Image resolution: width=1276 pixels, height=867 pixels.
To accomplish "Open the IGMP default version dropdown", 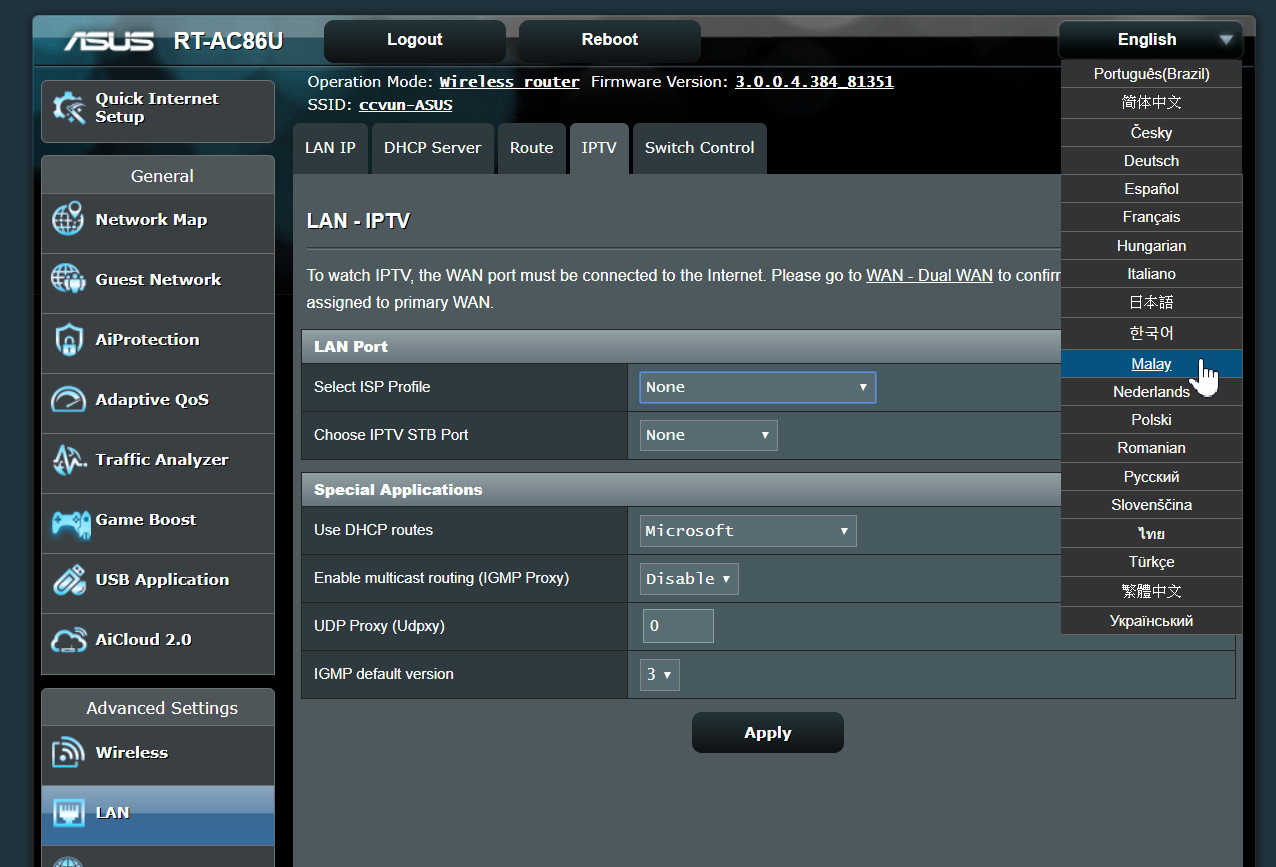I will coord(659,675).
